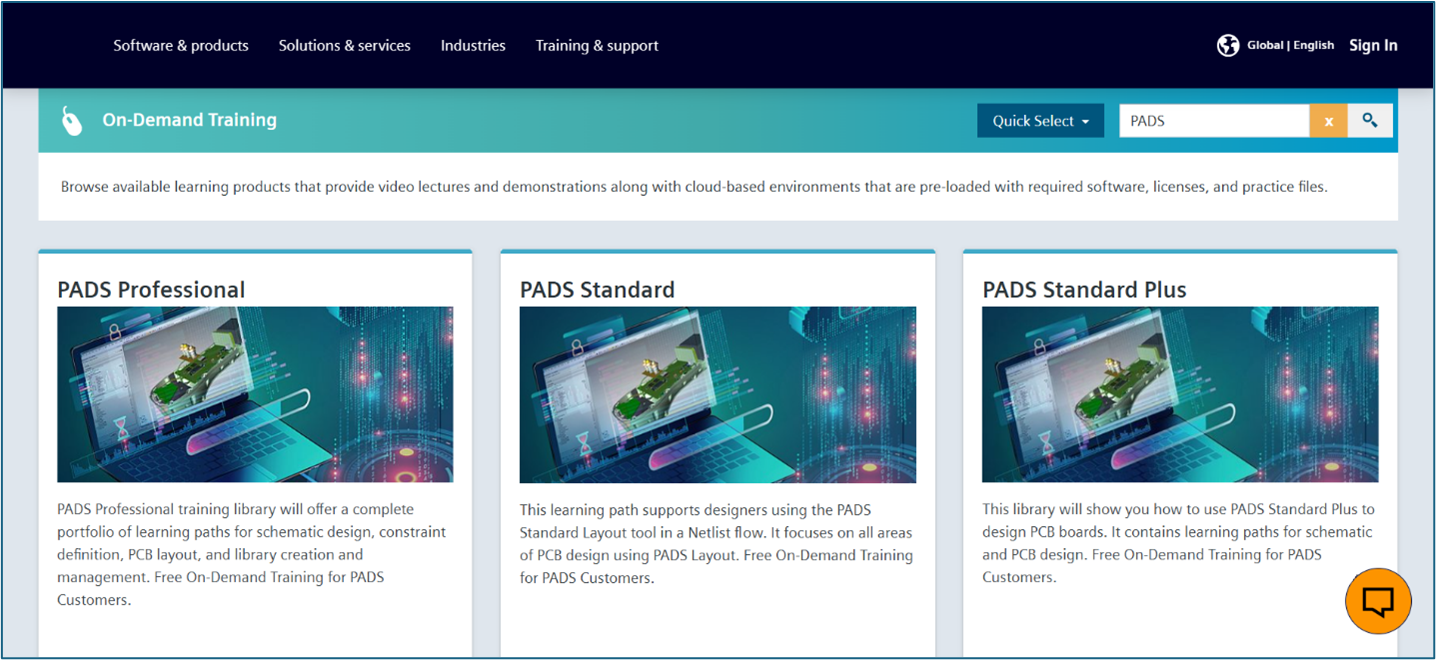
Task: Click the PADS Standard course thumbnail
Action: click(x=717, y=394)
